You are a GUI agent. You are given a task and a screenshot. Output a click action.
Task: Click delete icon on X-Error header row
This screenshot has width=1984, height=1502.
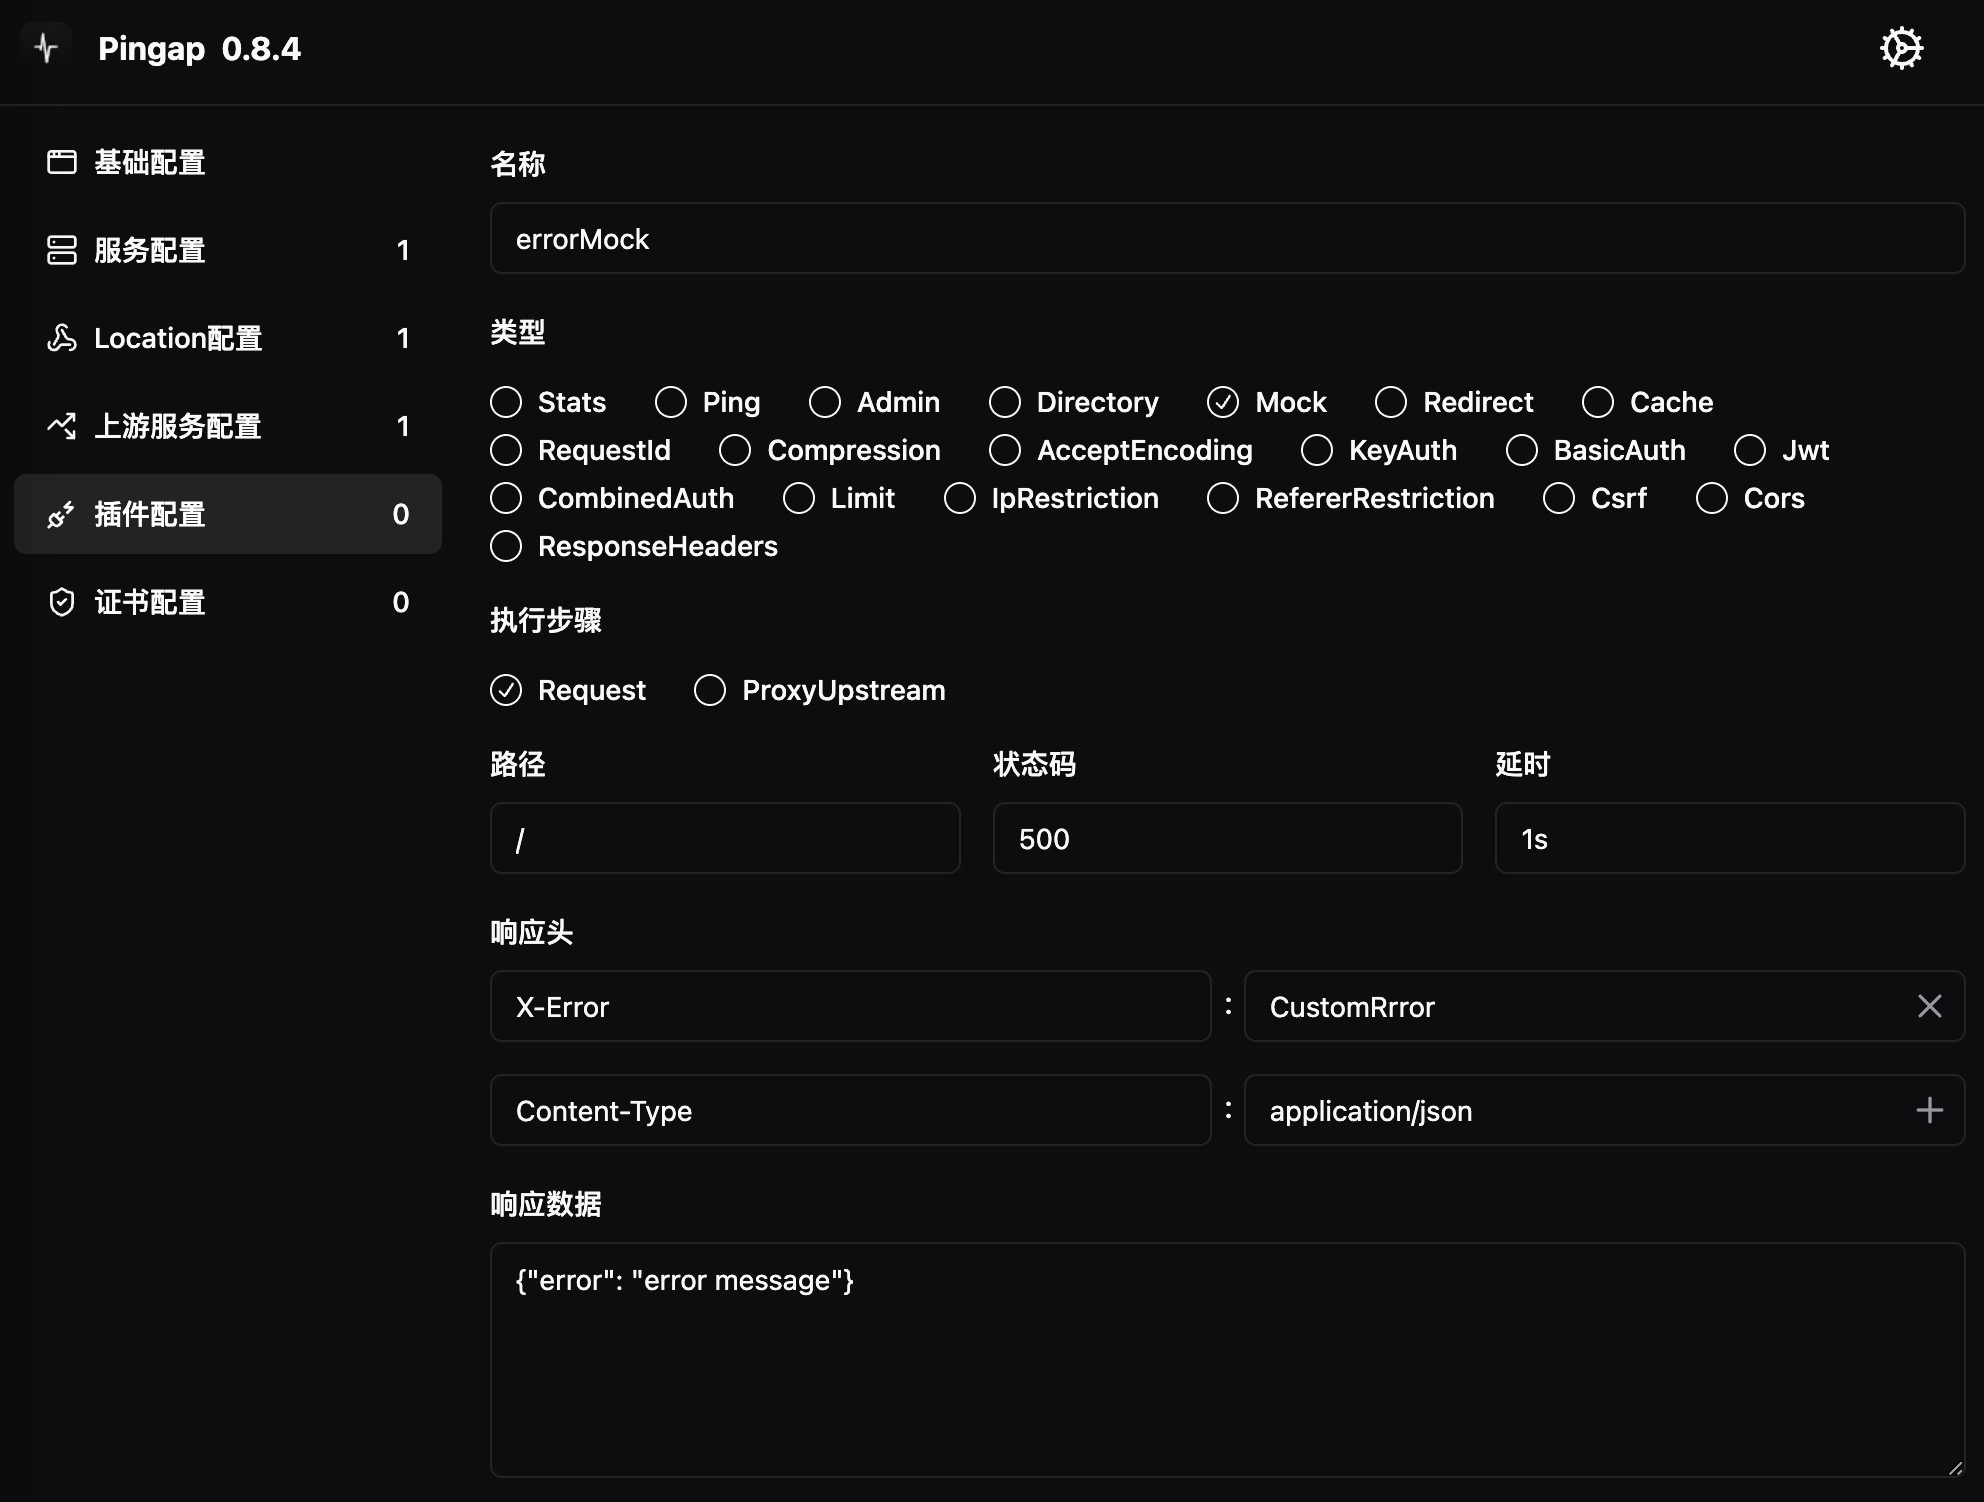(x=1930, y=1007)
